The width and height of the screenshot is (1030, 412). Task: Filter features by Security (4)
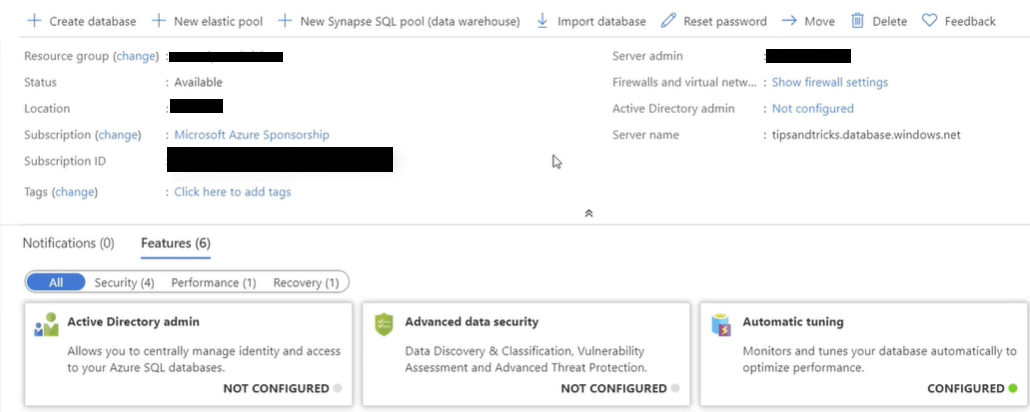point(124,283)
